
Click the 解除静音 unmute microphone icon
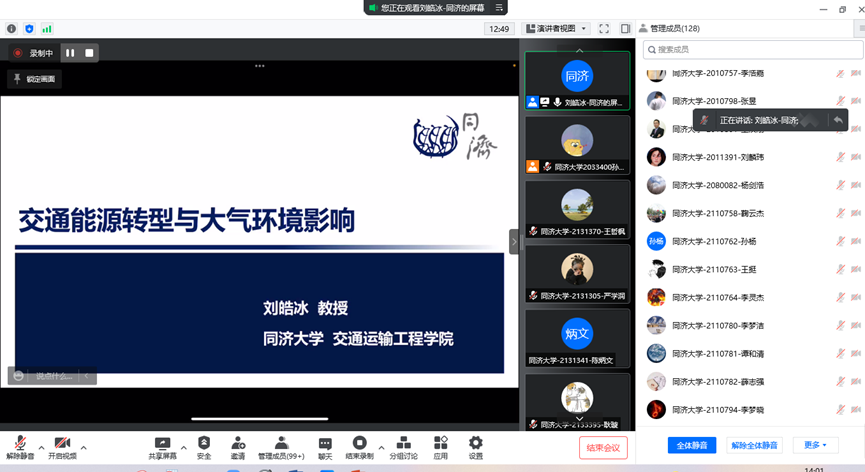(19, 444)
